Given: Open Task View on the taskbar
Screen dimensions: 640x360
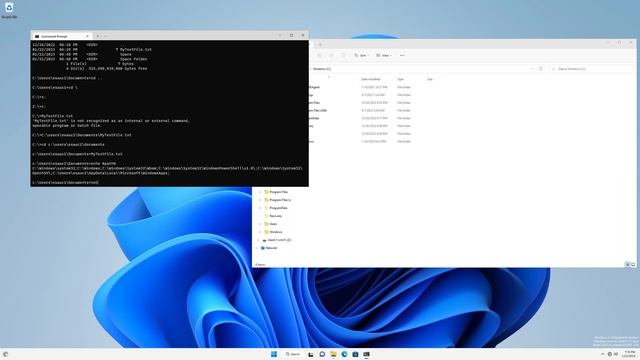Looking at the screenshot, I should pos(311,354).
